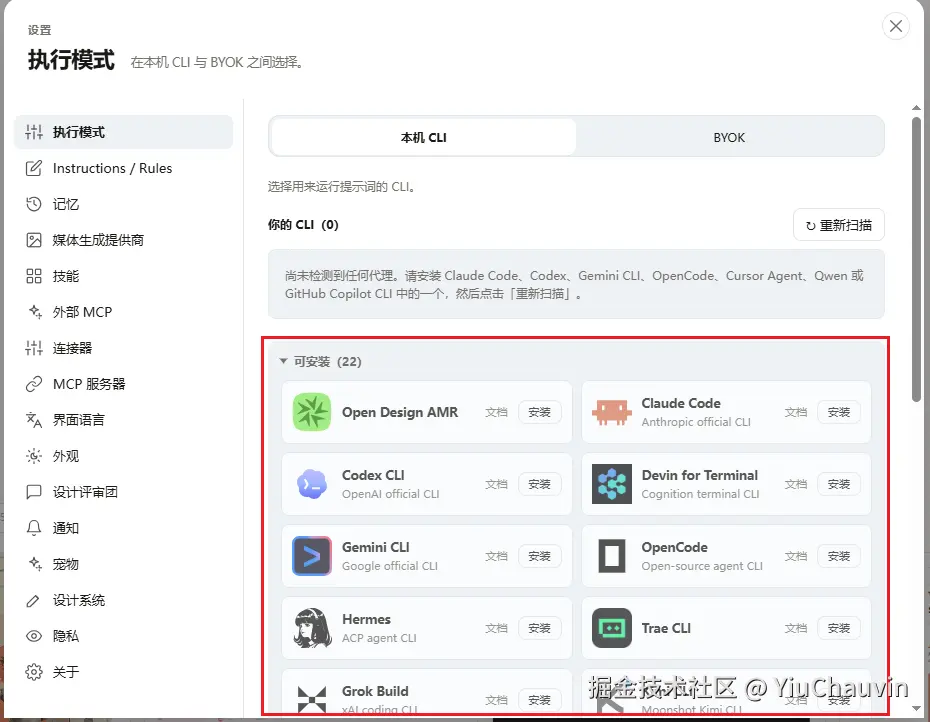Install Gemini CLI
The height and width of the screenshot is (722, 930).
point(539,556)
